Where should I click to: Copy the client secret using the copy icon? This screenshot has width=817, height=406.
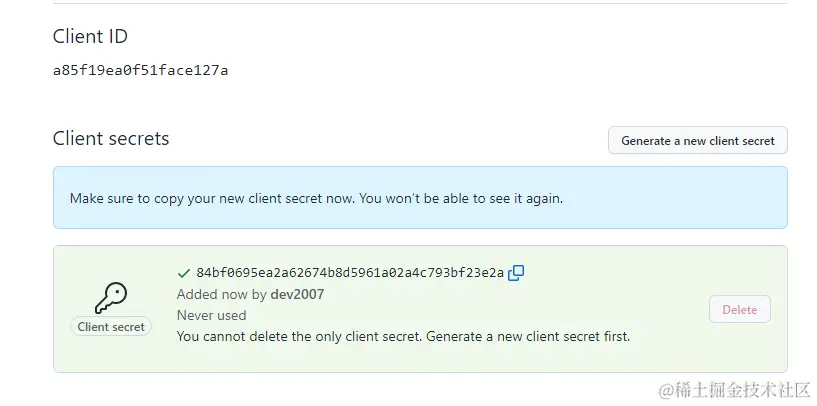tap(516, 273)
